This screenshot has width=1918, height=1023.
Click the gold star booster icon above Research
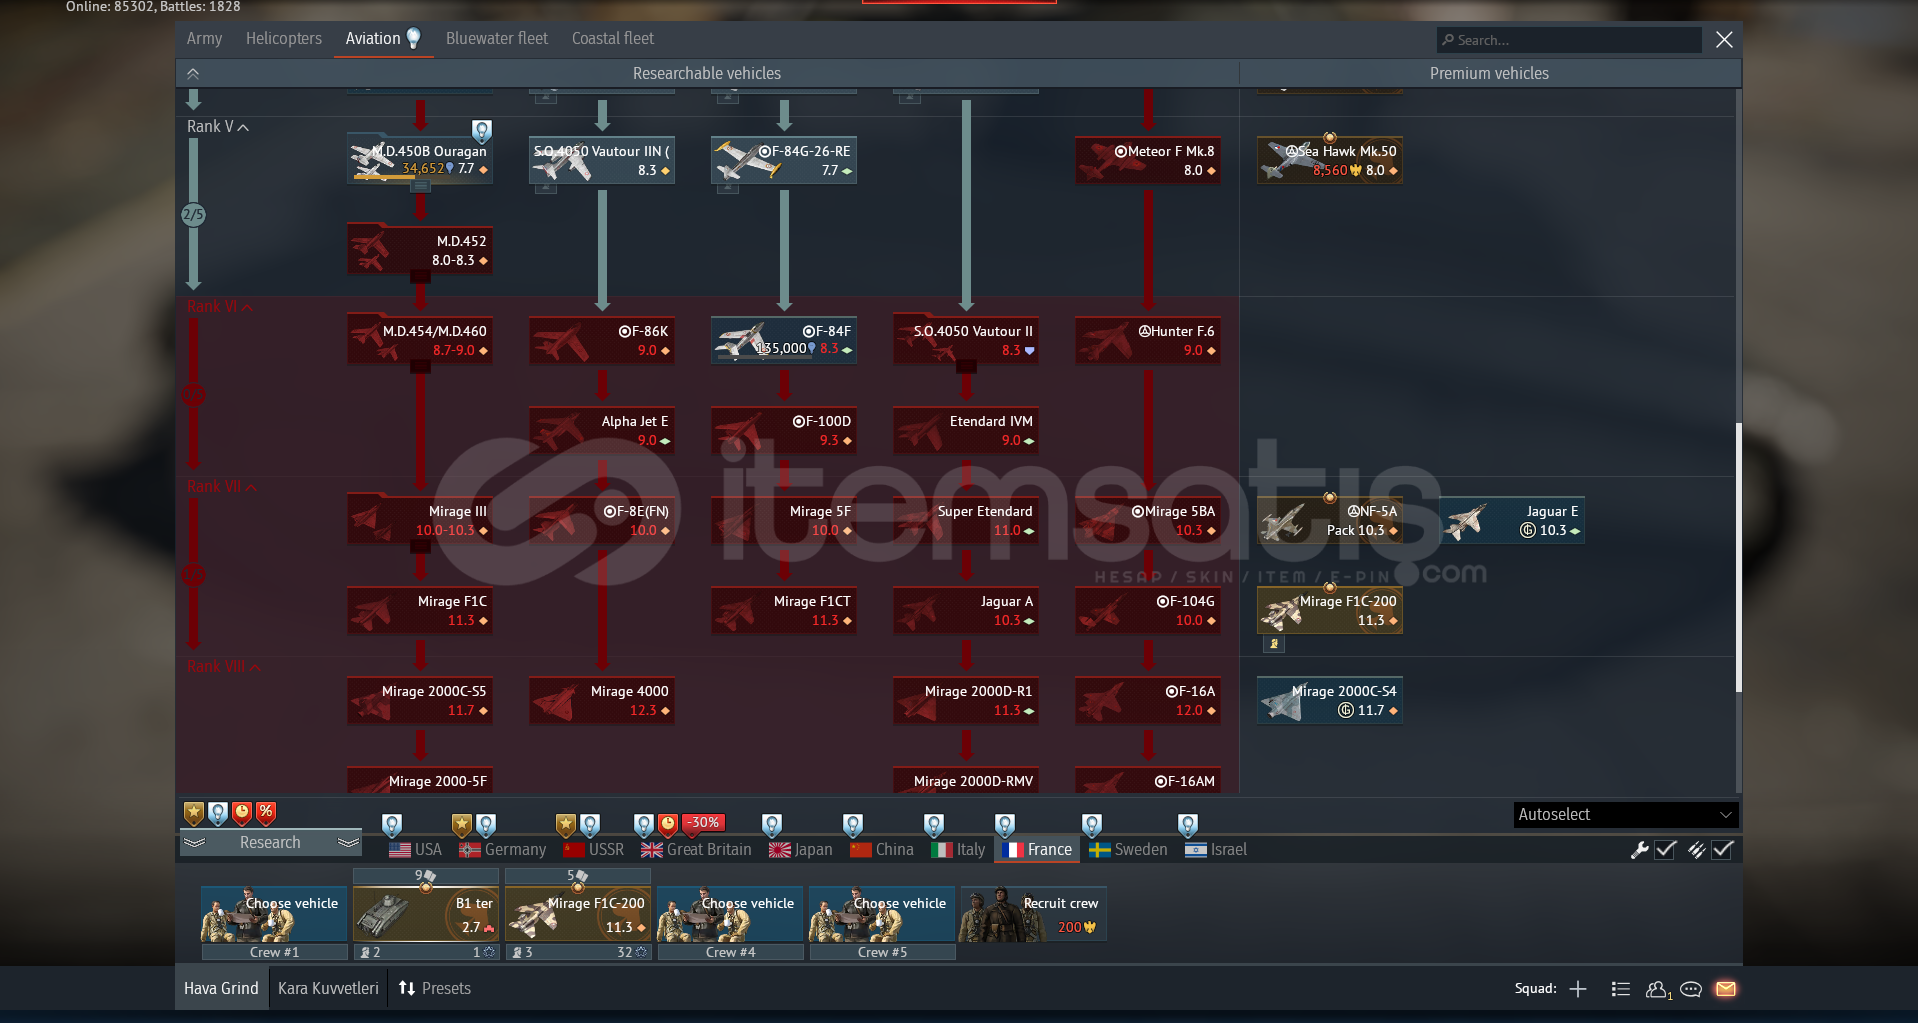tap(194, 813)
